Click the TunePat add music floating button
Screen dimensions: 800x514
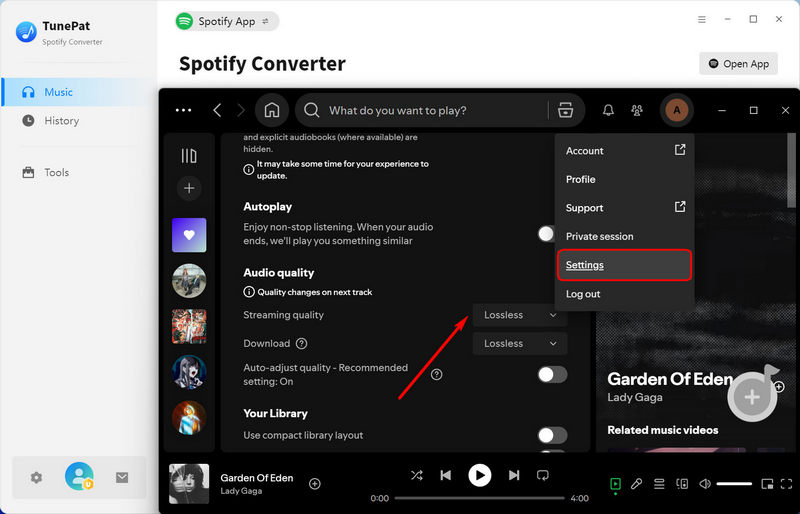click(x=752, y=397)
